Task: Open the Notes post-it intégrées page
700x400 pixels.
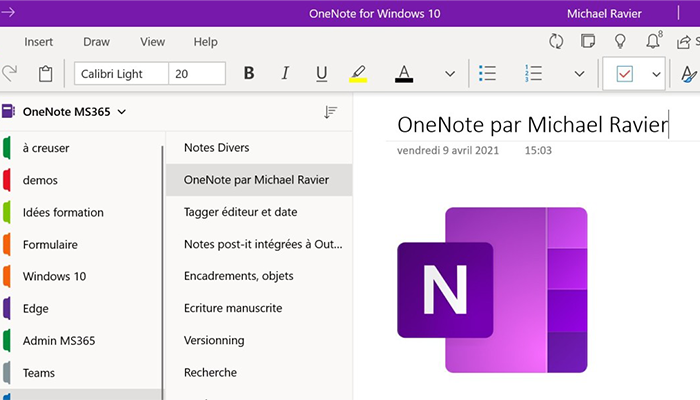Action: 259,244
